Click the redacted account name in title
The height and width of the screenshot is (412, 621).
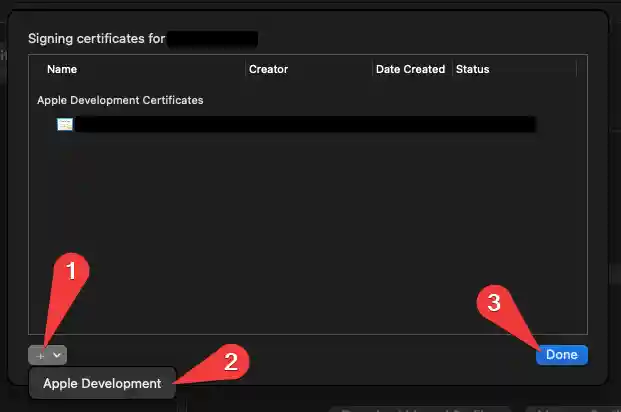click(x=213, y=39)
